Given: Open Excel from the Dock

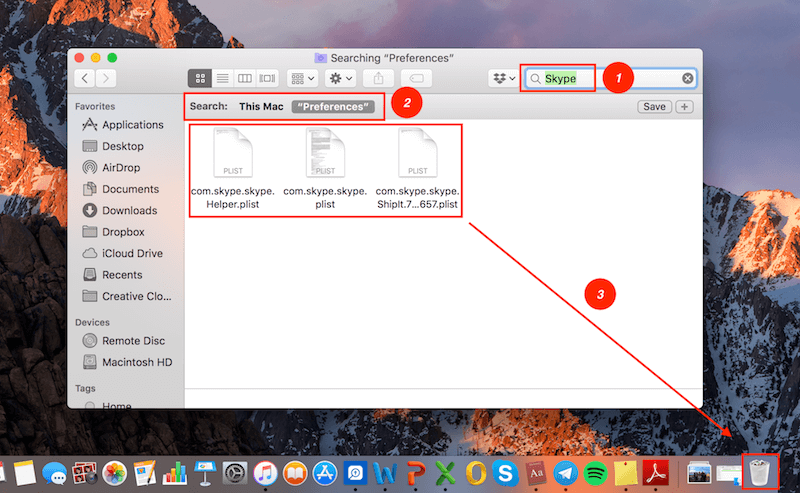Looking at the screenshot, I should pos(445,474).
